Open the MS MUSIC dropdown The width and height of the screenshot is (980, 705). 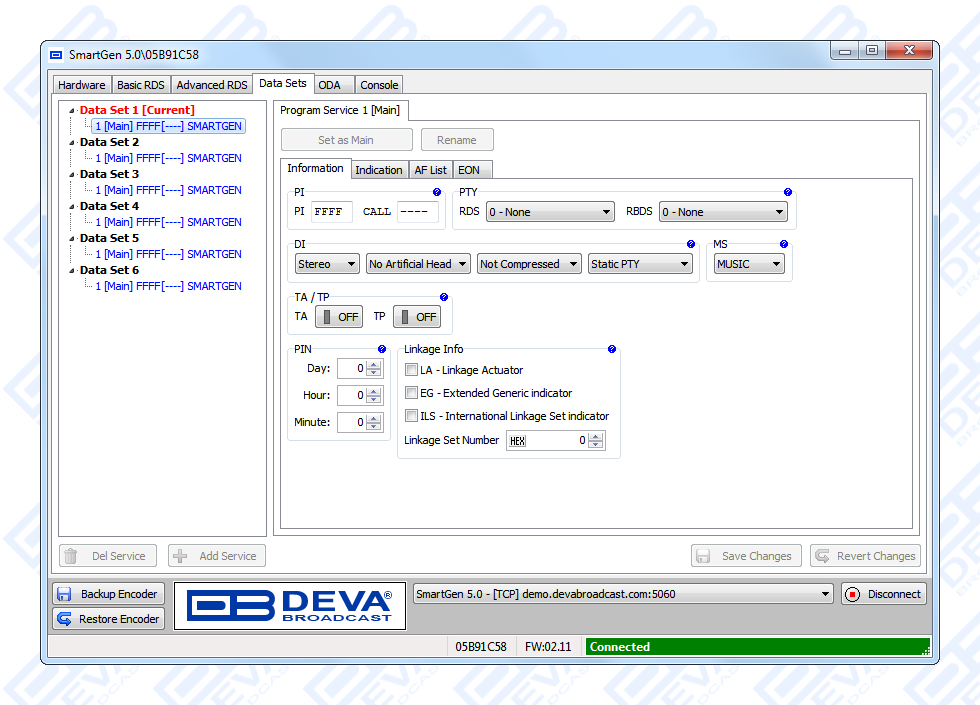[749, 264]
